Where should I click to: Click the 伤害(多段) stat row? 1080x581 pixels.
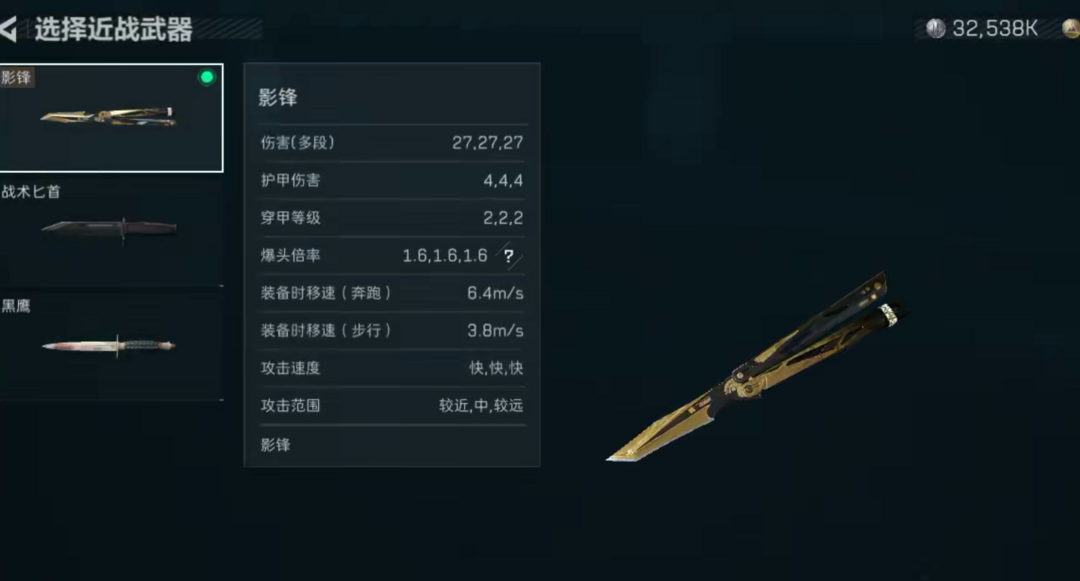point(392,142)
